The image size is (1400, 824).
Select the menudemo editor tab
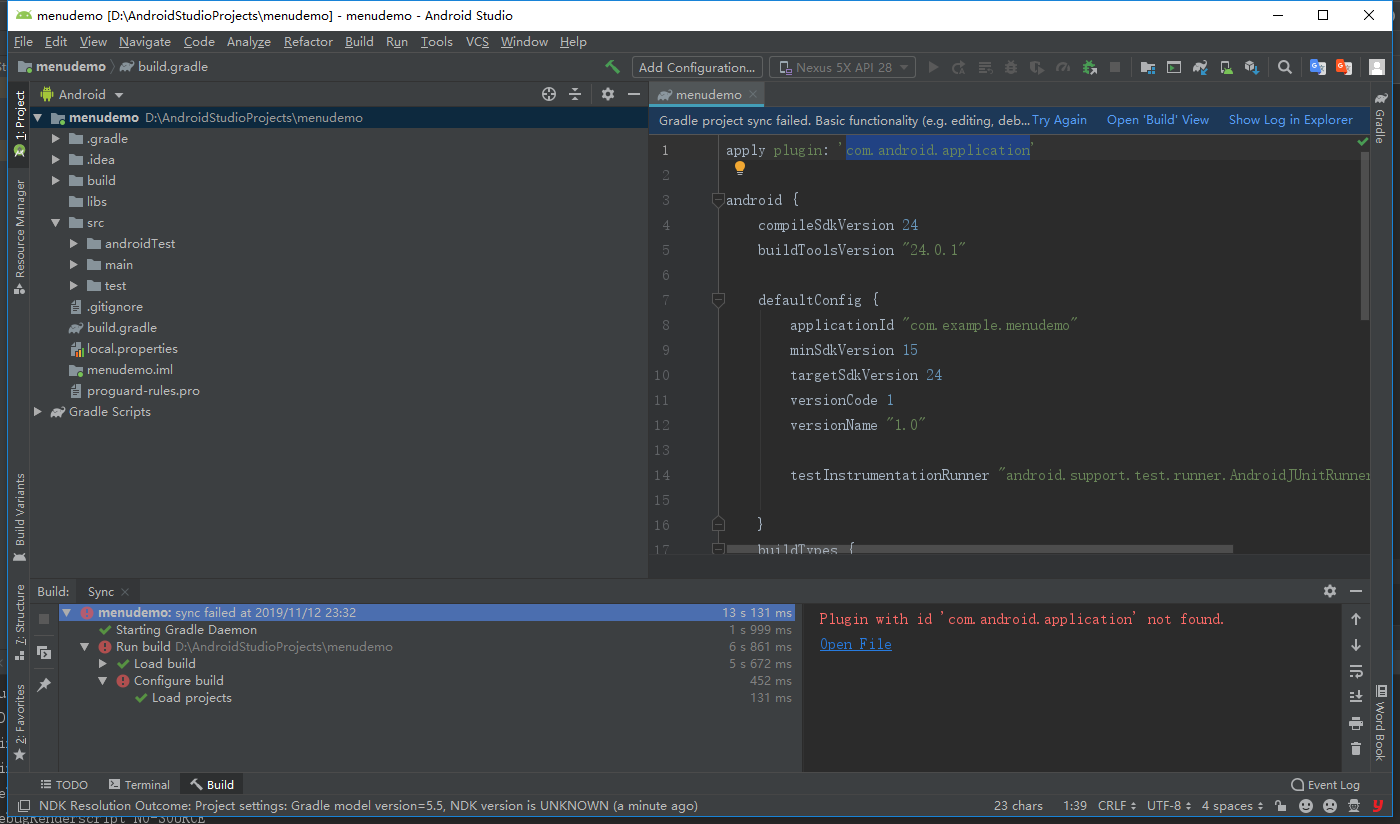(x=707, y=94)
